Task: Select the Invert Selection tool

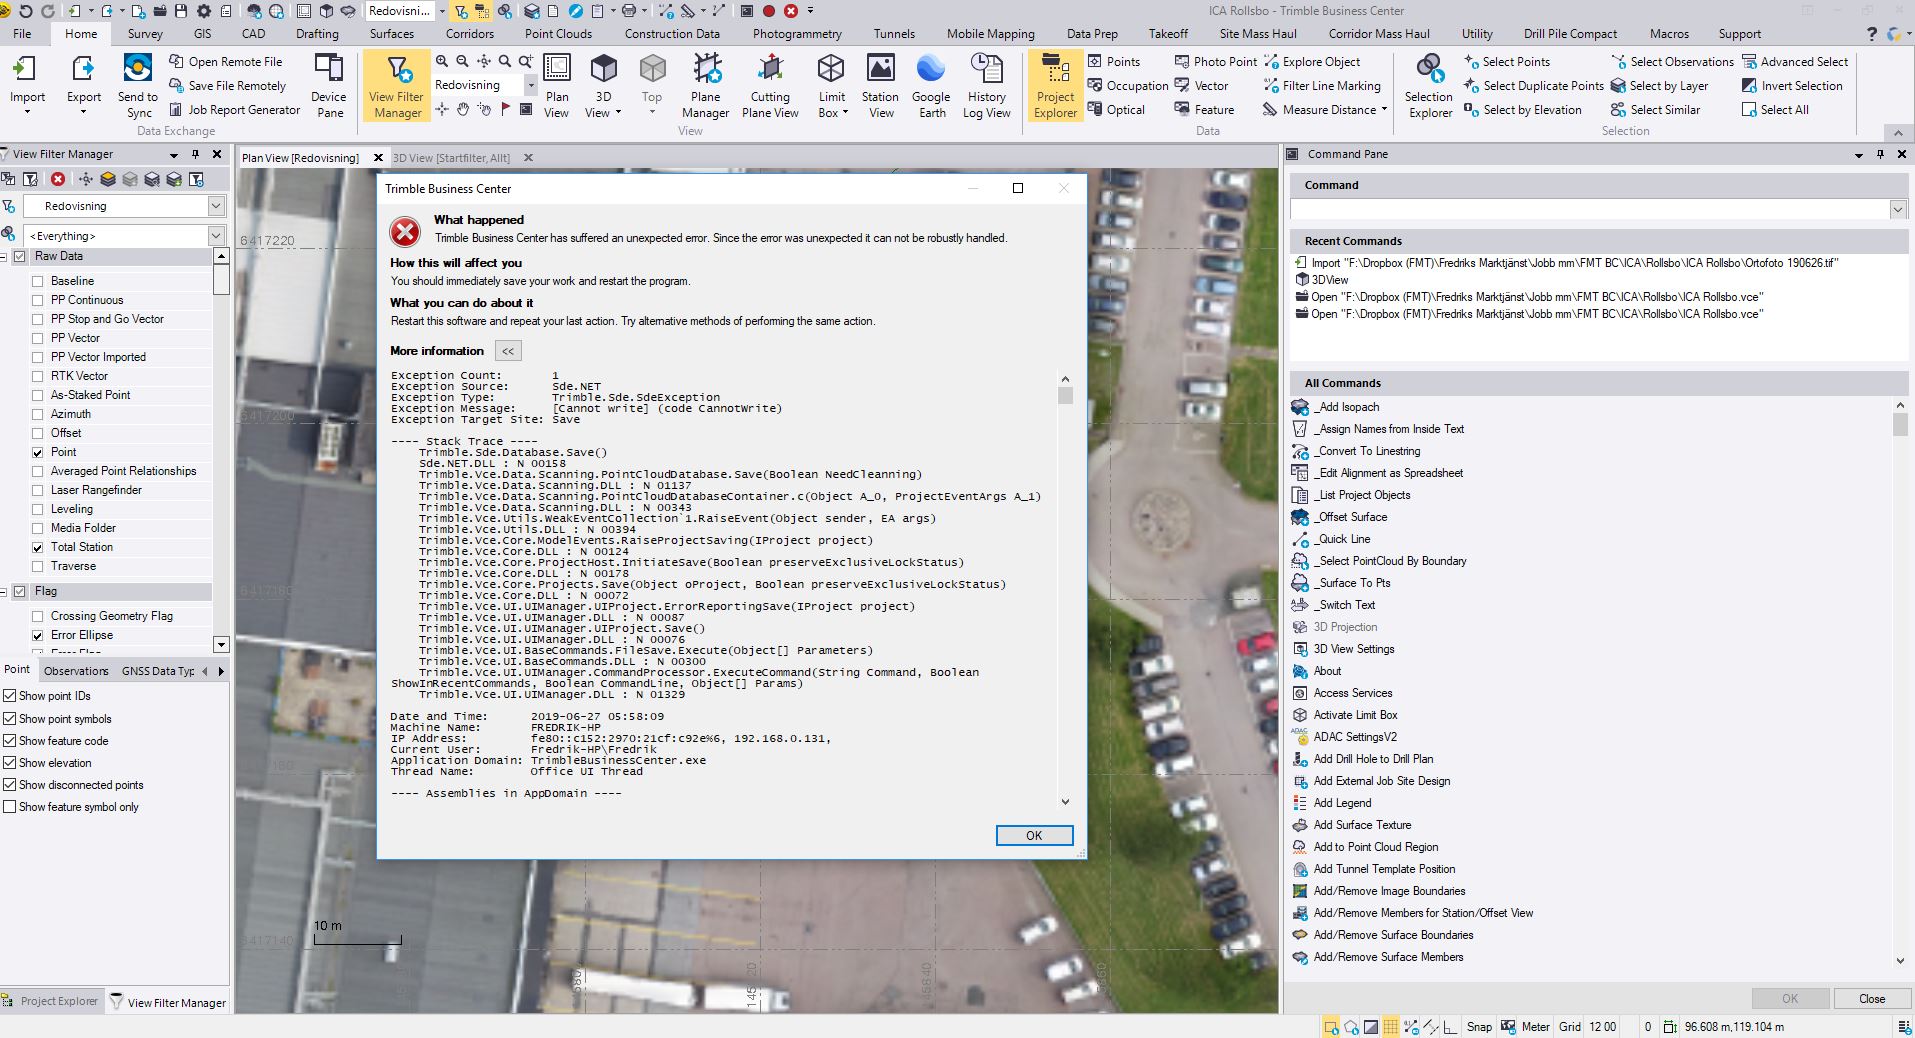Action: 1794,85
